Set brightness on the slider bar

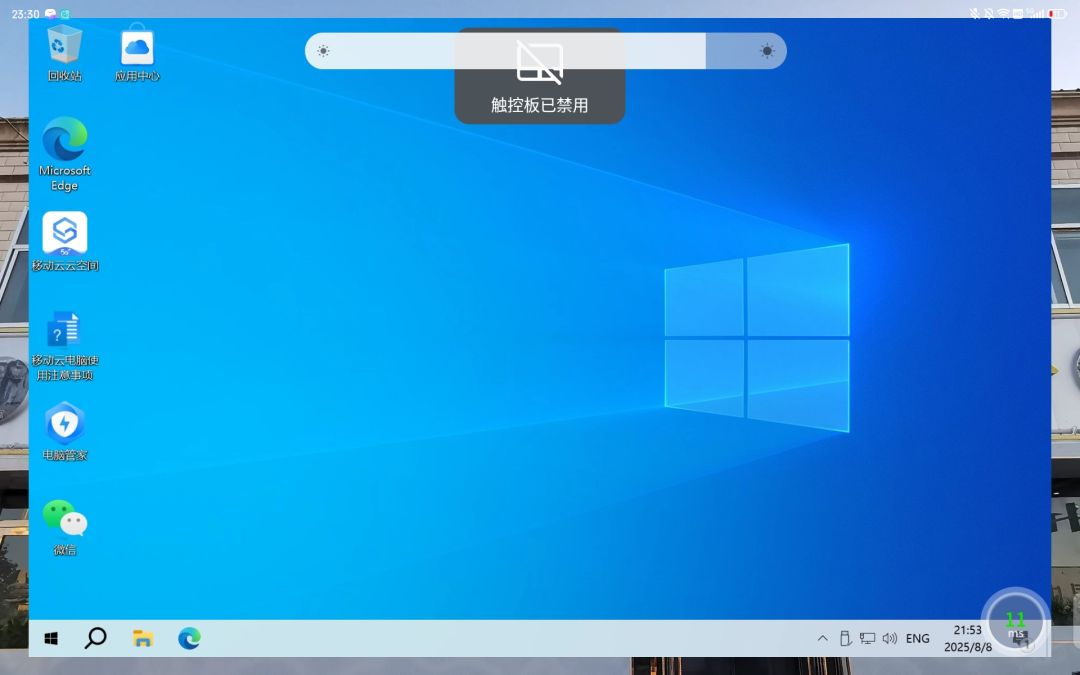click(546, 51)
